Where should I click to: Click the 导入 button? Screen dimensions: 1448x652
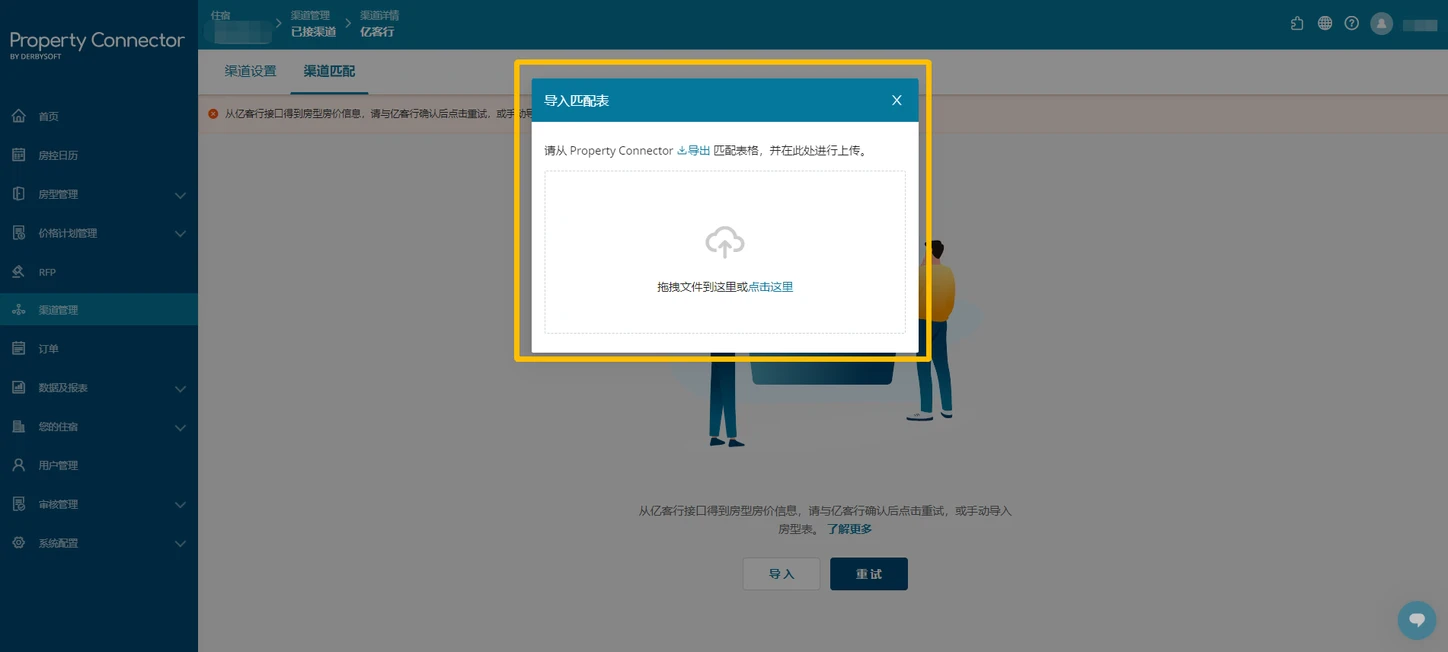[x=781, y=574]
